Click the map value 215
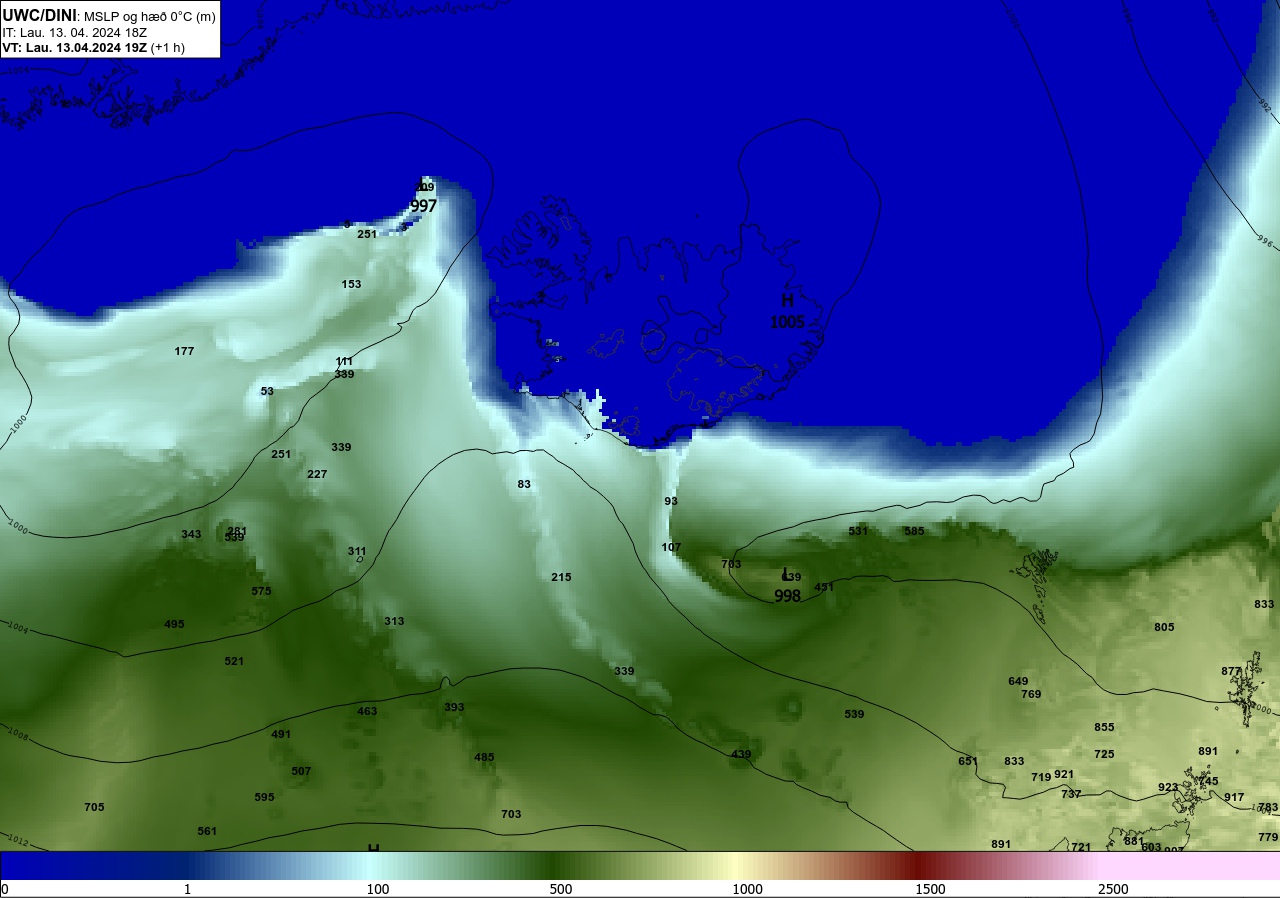 click(561, 577)
